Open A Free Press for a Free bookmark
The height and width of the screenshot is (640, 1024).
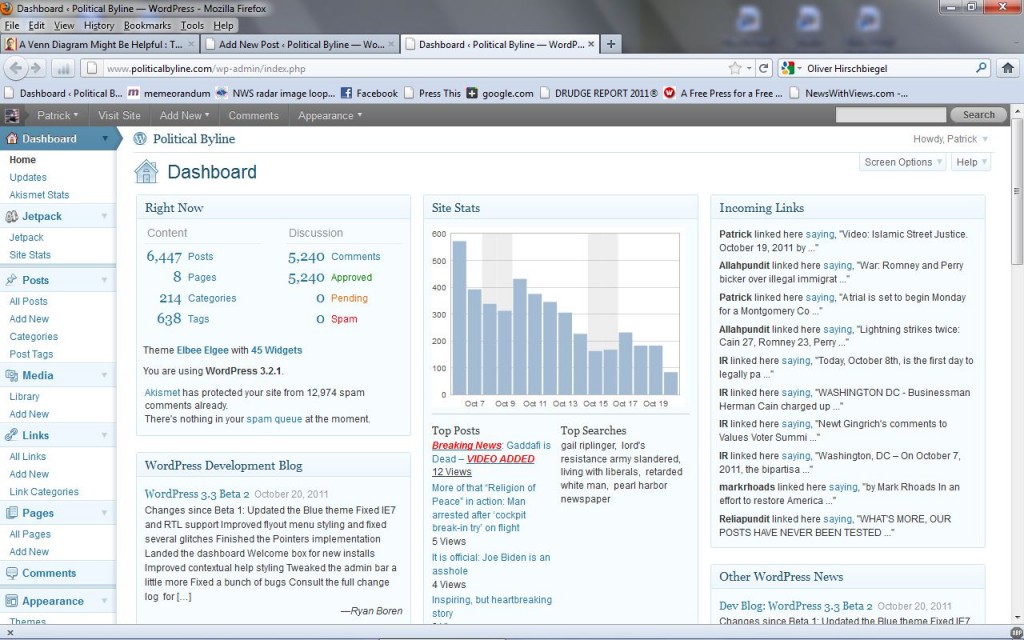[723, 93]
